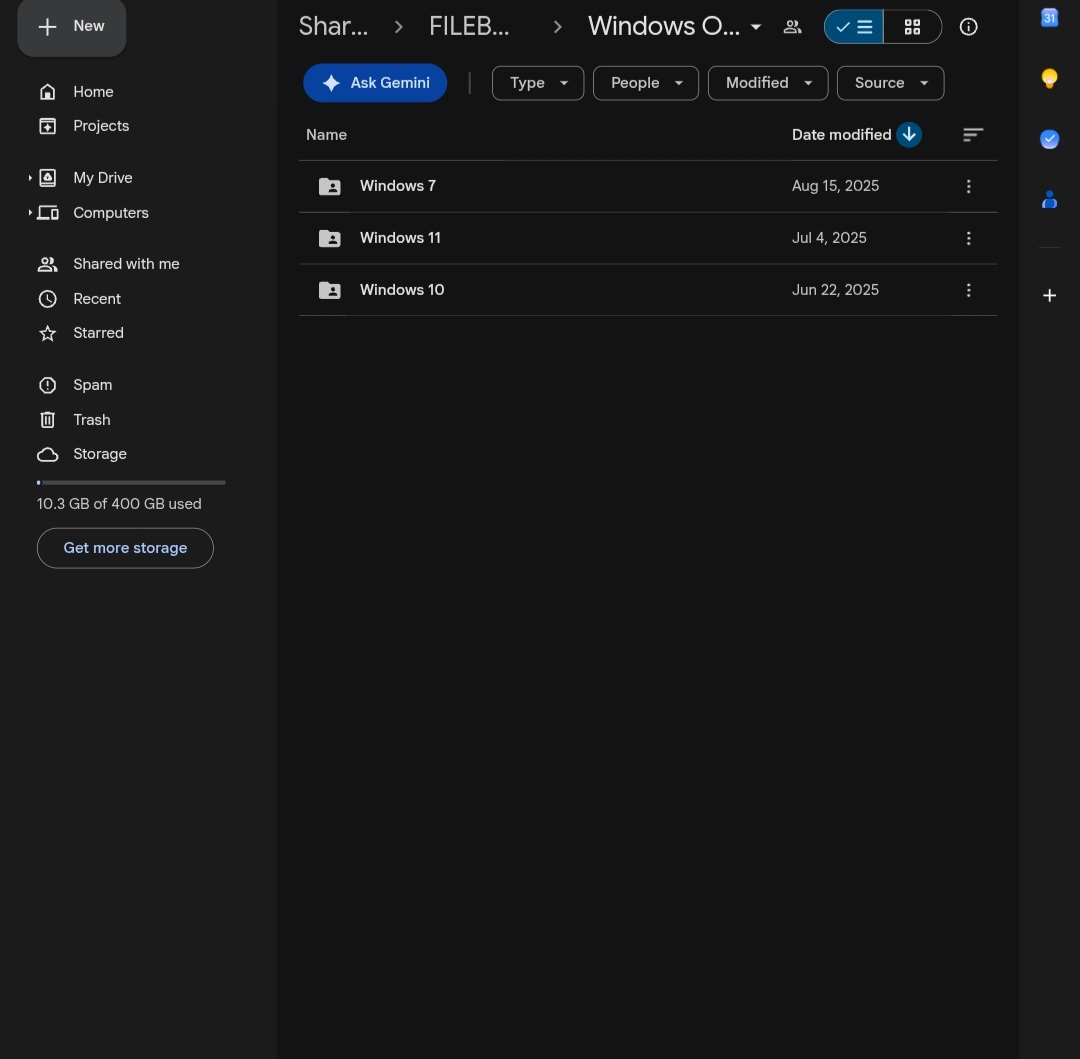The width and height of the screenshot is (1080, 1059).
Task: Go to Projects in sidebar
Action: [x=101, y=126]
